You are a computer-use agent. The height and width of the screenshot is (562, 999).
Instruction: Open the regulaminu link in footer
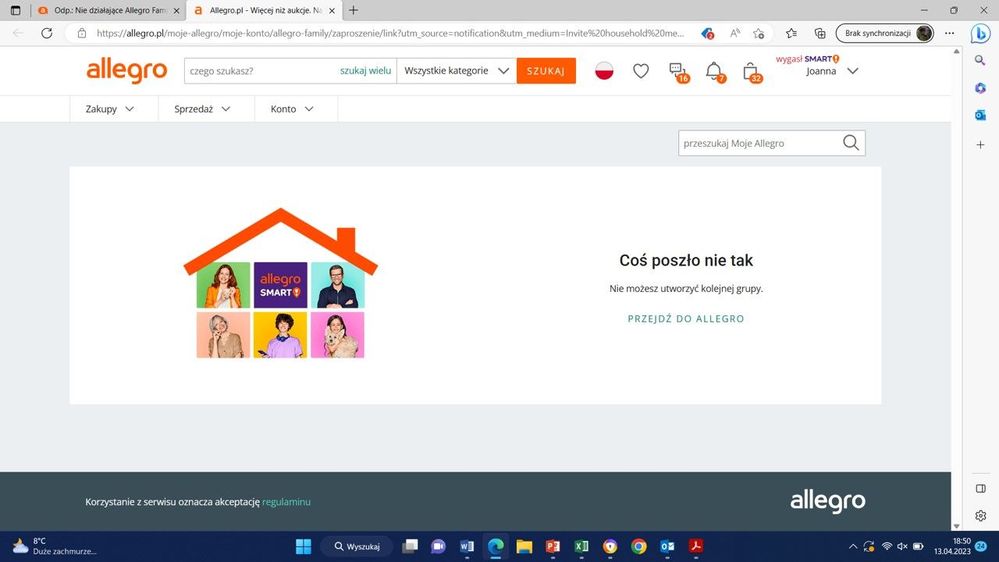(x=286, y=502)
